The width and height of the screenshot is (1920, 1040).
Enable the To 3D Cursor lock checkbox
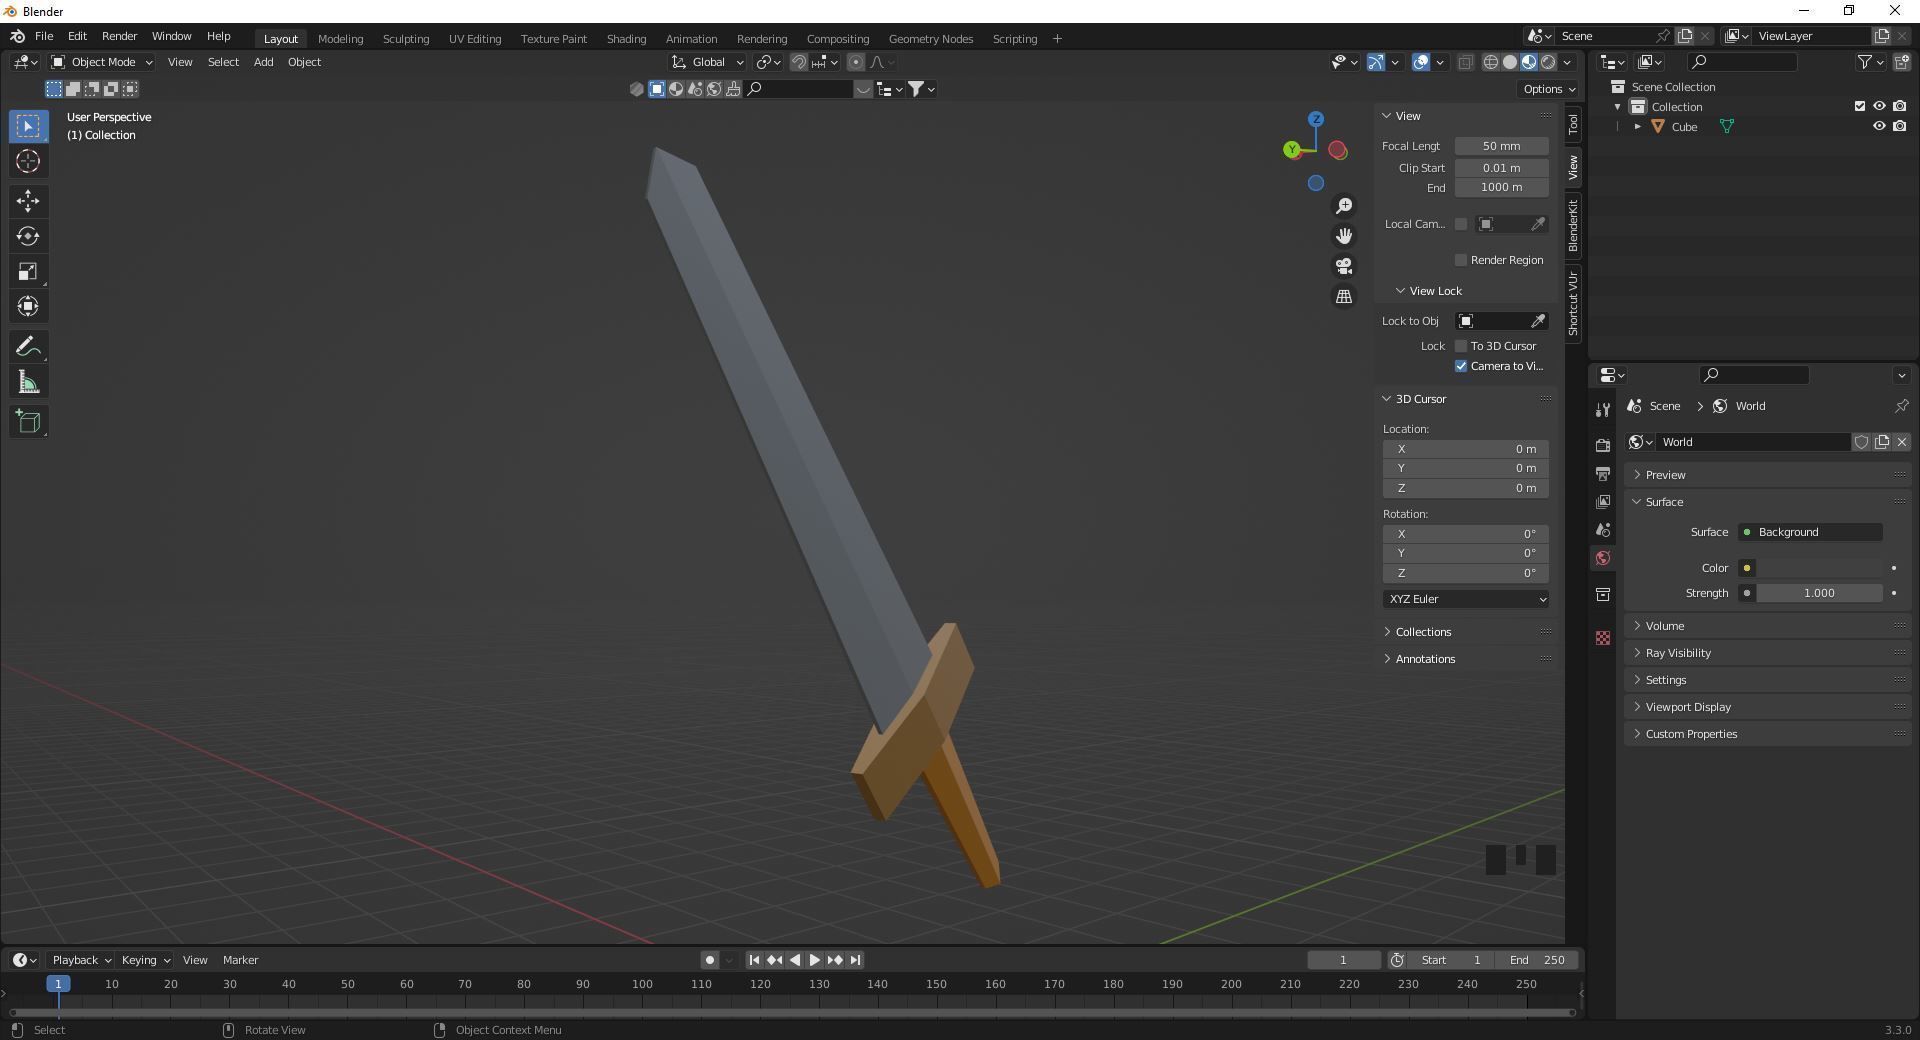click(x=1461, y=345)
